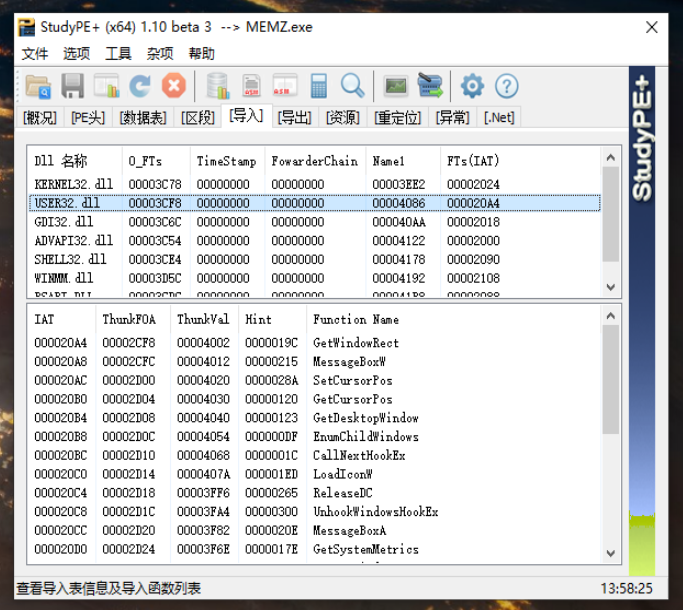
Task: Switch to the [PE头] tab
Action: (x=88, y=117)
